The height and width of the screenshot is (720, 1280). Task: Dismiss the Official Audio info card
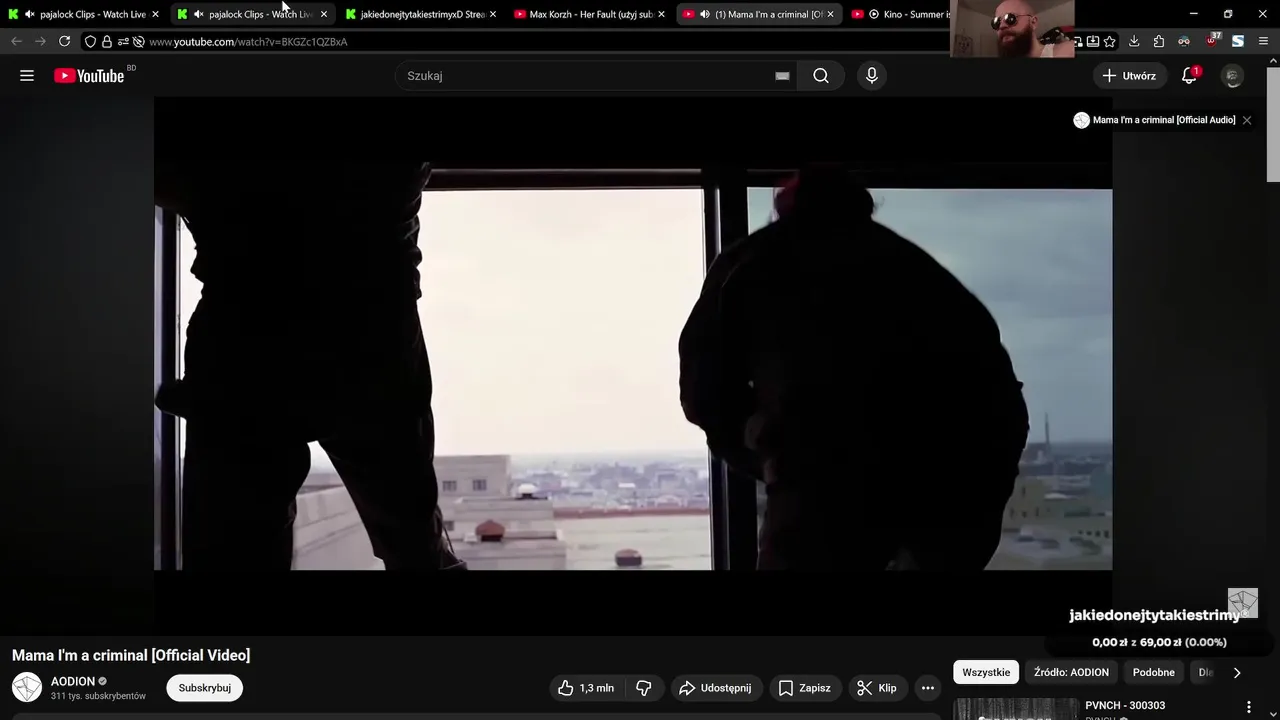tap(1247, 120)
